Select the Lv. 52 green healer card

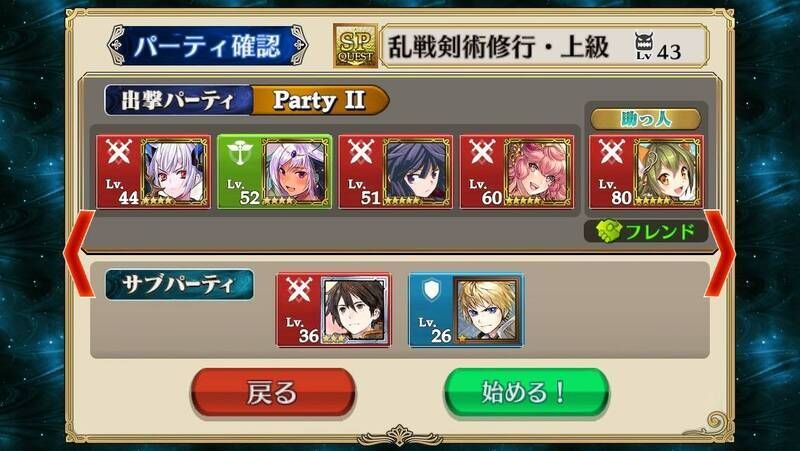[x=274, y=171]
